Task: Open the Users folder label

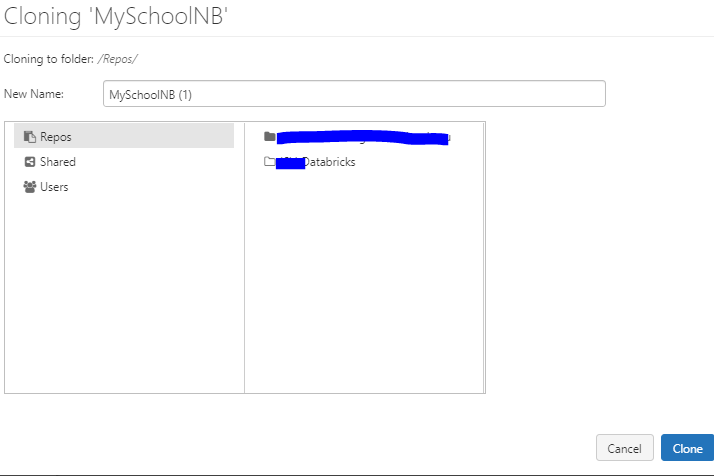Action: 54,187
